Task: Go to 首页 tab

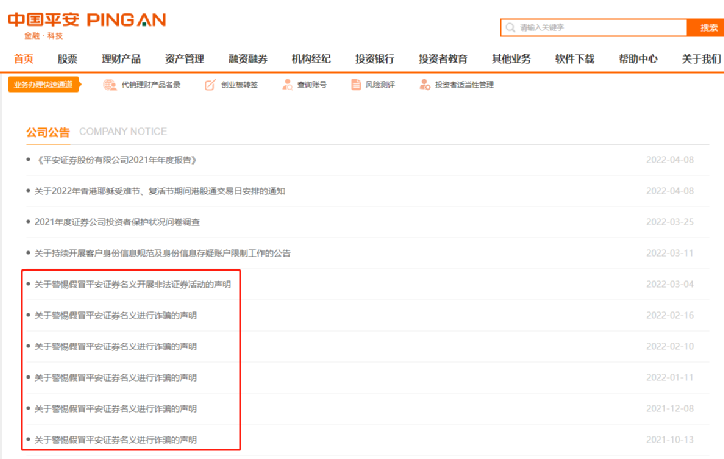Action: coord(24,59)
